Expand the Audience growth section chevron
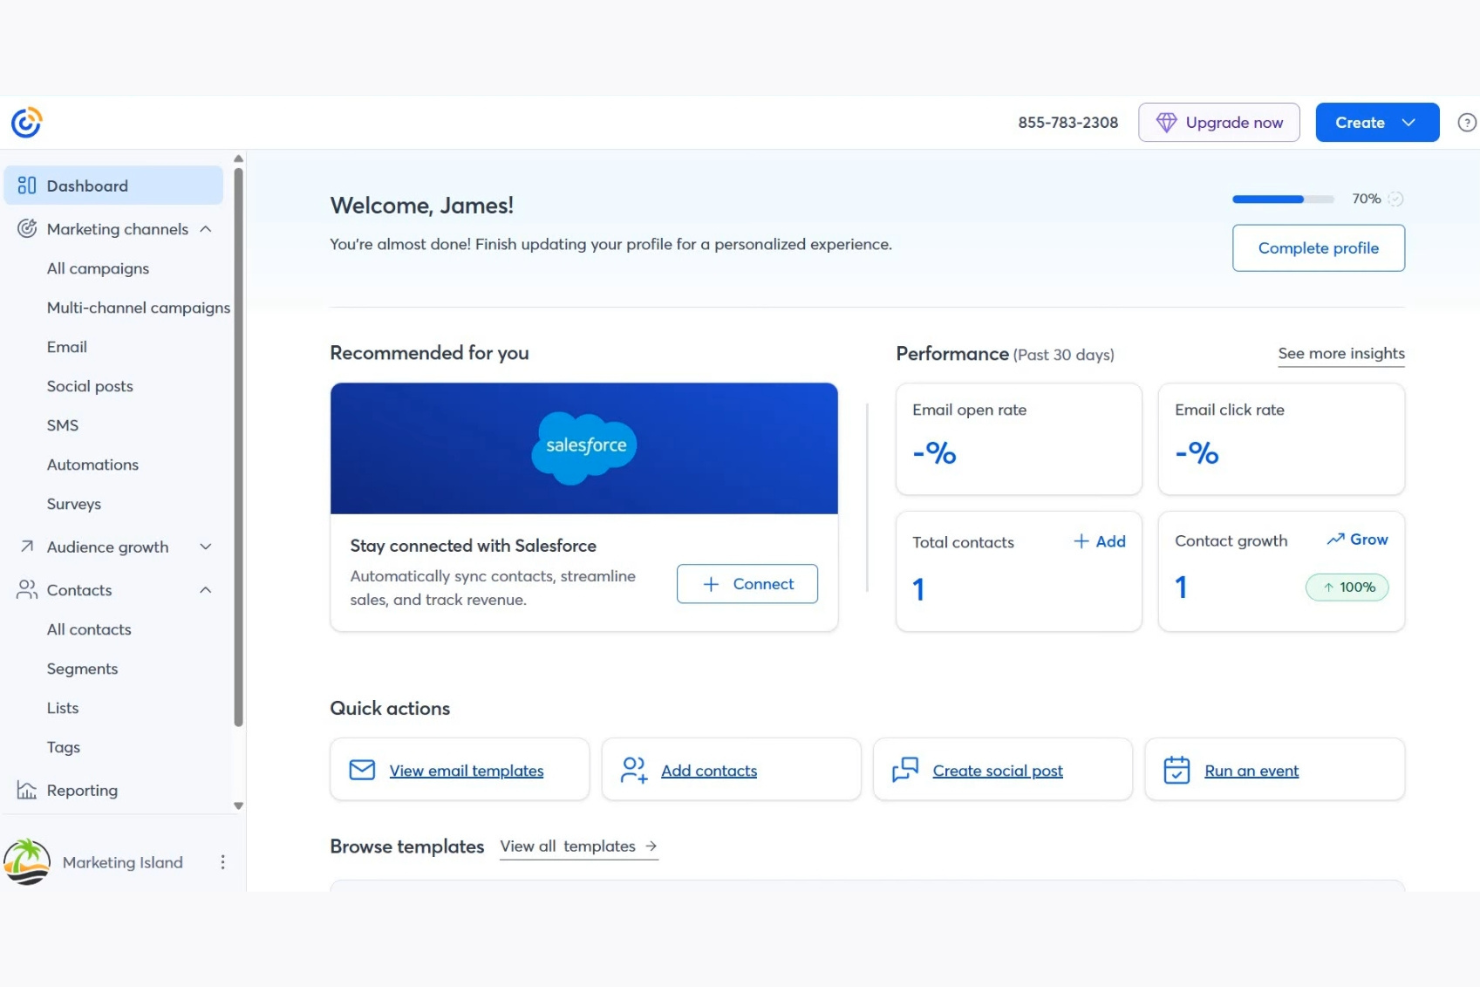The width and height of the screenshot is (1480, 987). tap(205, 546)
